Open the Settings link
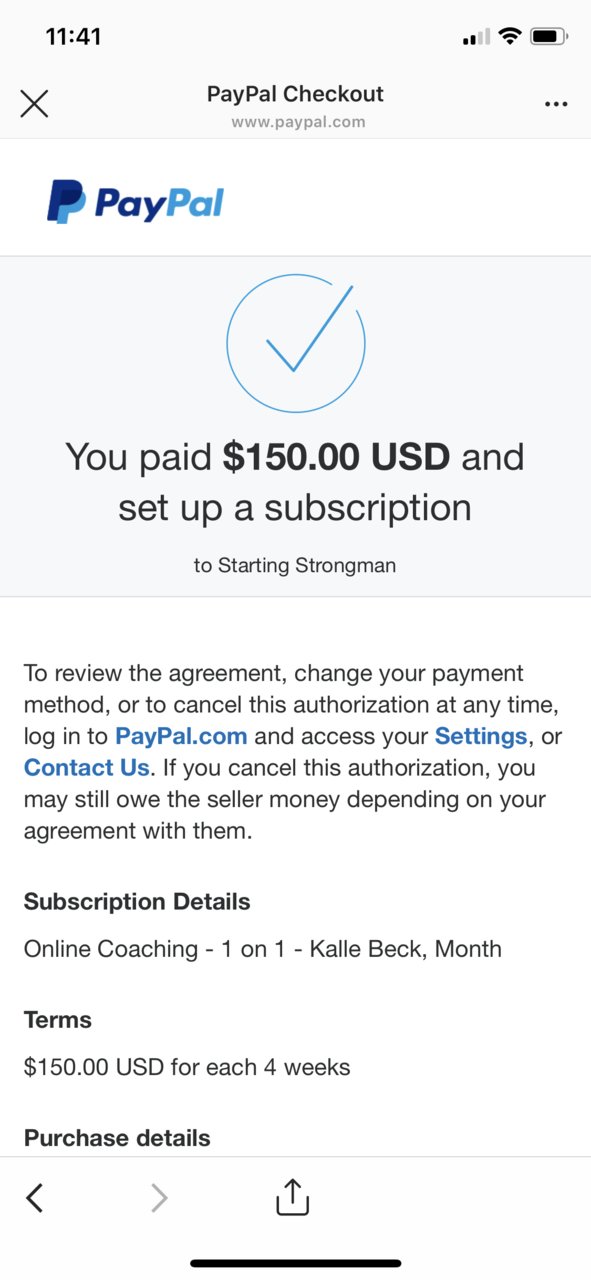Viewport: 591px width, 1280px height. pos(480,736)
